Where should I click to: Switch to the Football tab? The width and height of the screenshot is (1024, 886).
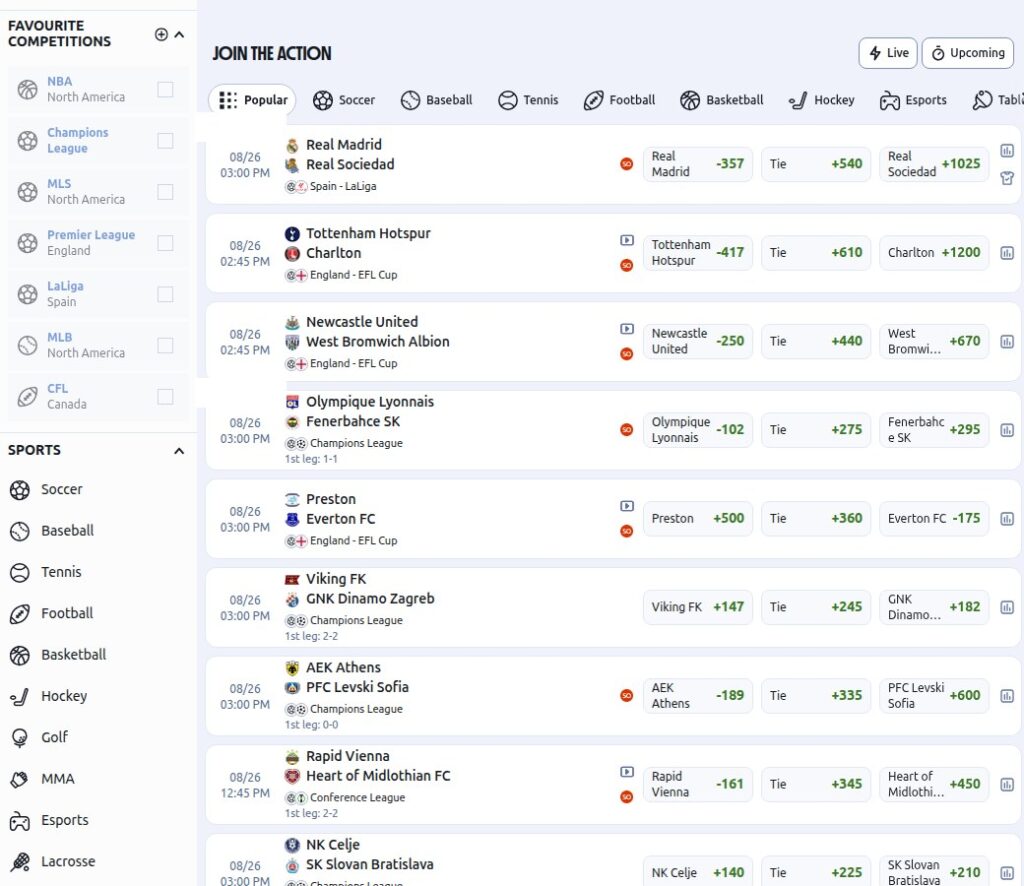(619, 100)
